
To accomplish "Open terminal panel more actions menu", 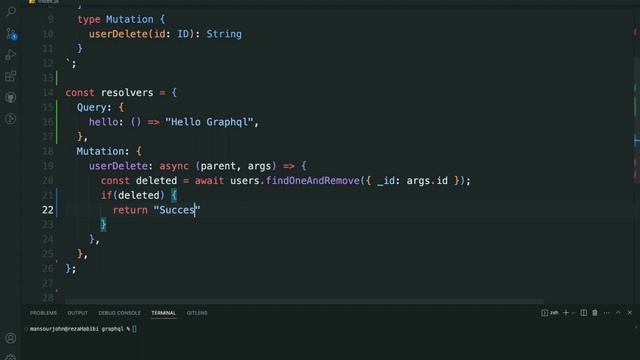I will click(607, 313).
